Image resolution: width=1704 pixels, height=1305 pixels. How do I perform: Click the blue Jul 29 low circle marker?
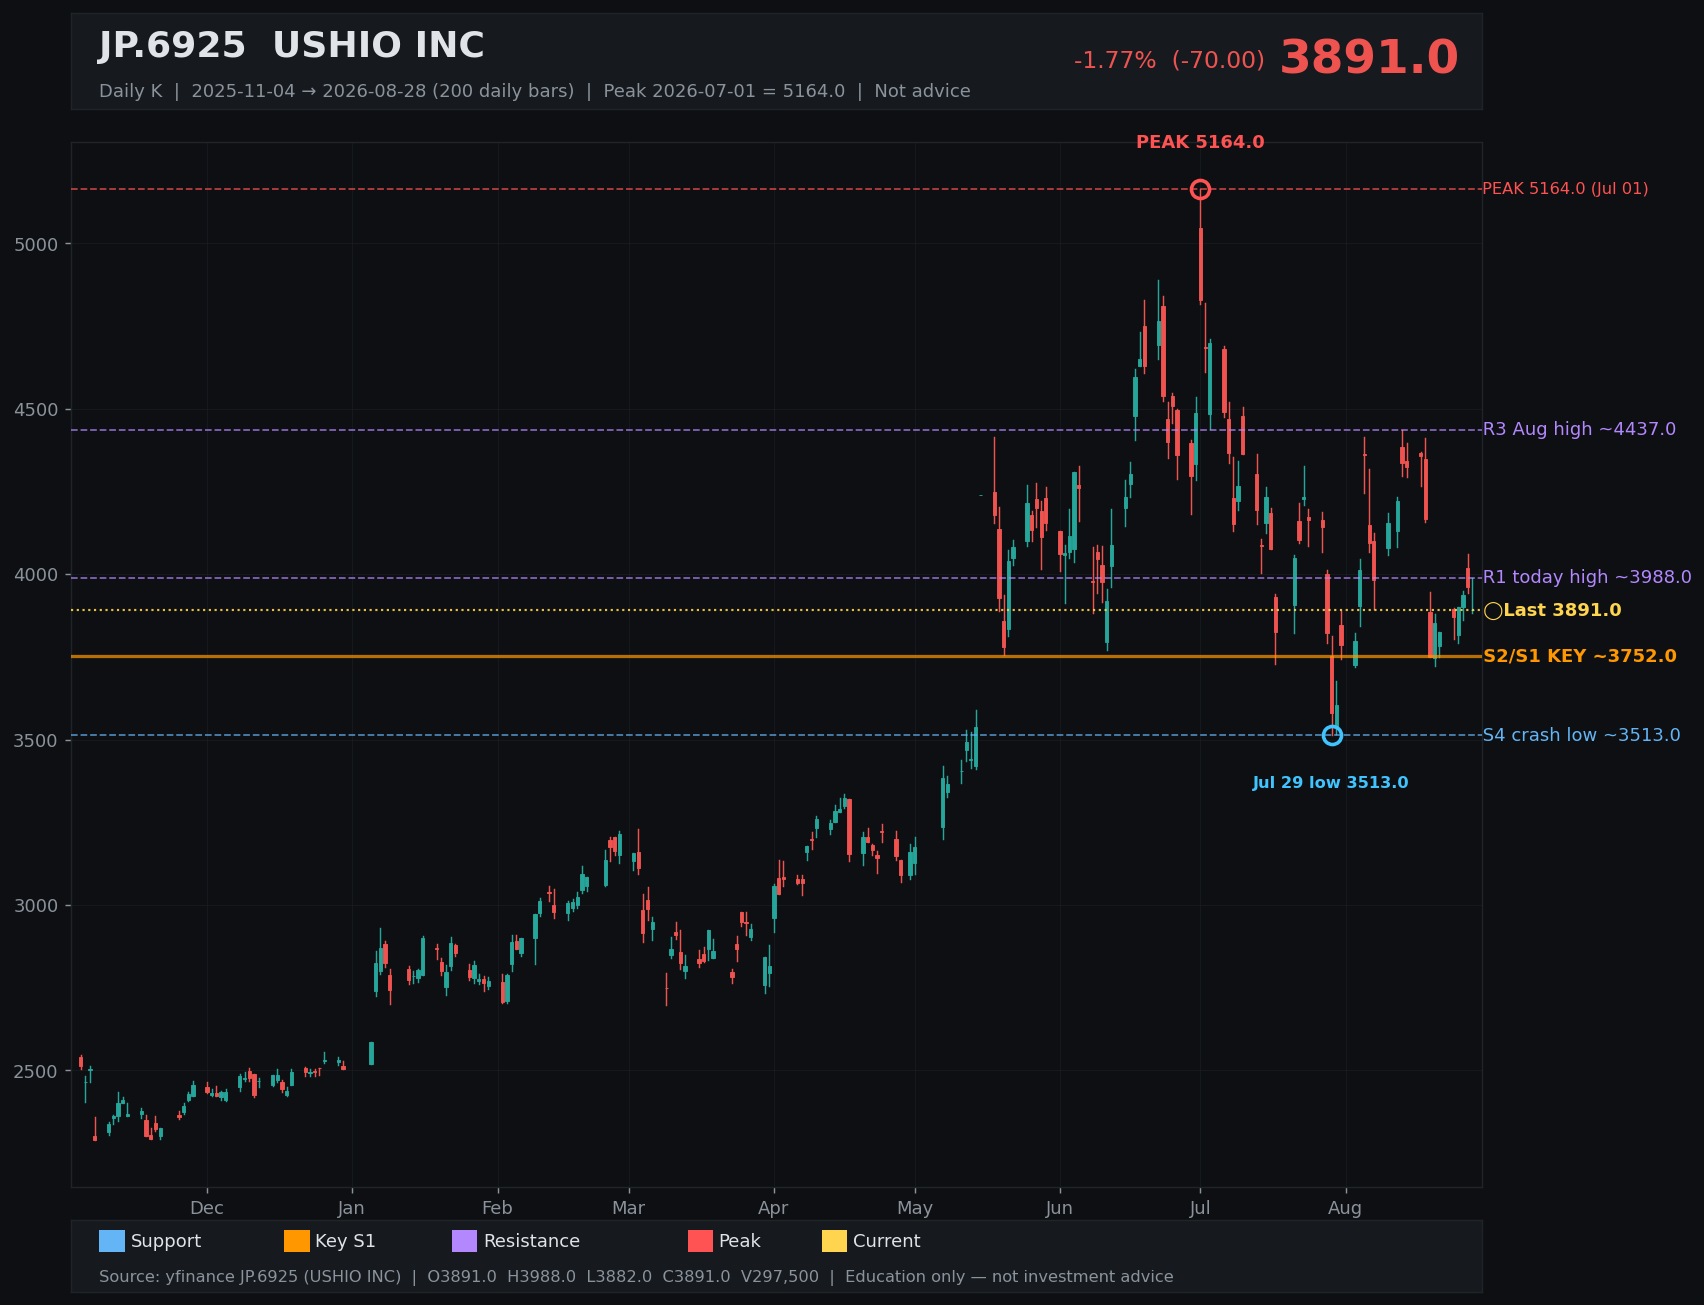coord(1333,736)
